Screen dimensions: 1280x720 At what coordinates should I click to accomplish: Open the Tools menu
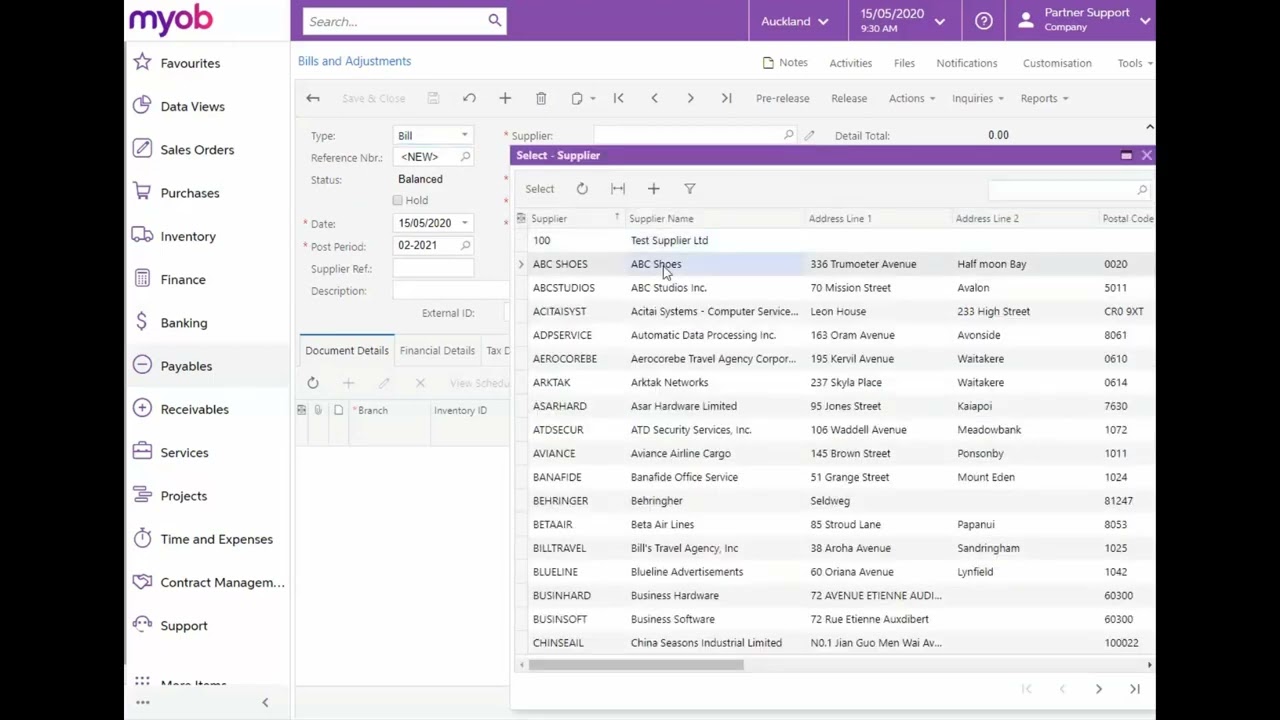tap(1134, 63)
